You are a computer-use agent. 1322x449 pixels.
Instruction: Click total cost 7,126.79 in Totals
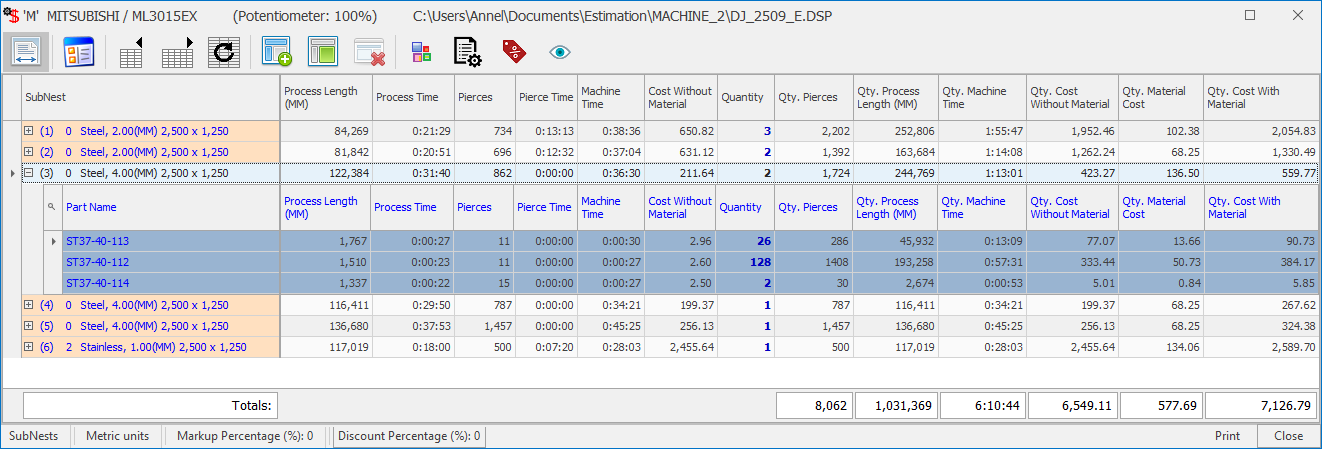click(x=1262, y=406)
